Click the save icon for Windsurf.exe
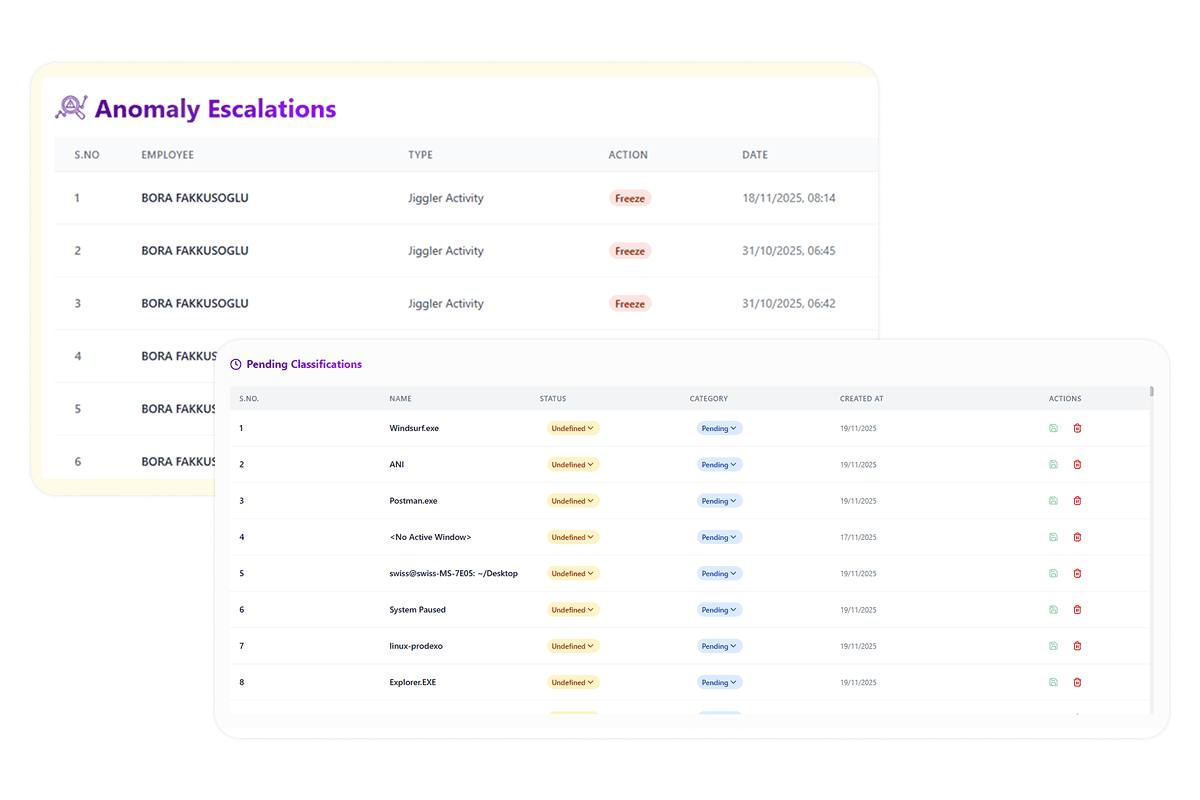The height and width of the screenshot is (800, 1200). [1053, 428]
